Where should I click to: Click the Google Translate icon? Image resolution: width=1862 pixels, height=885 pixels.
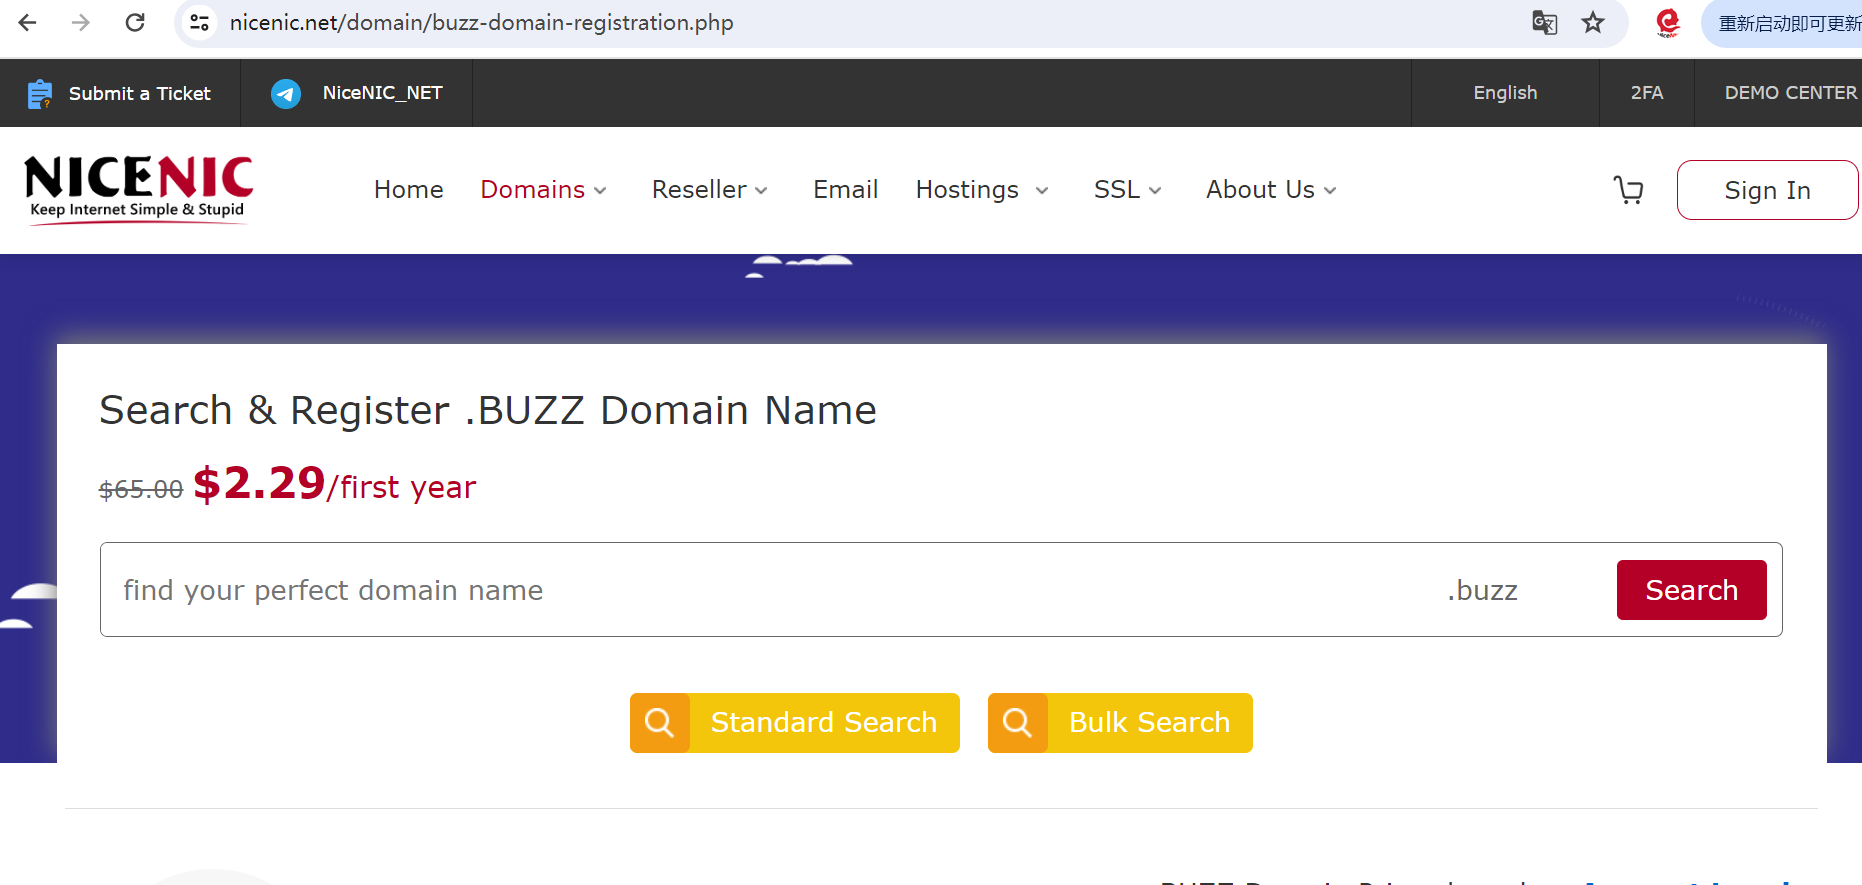click(x=1545, y=22)
